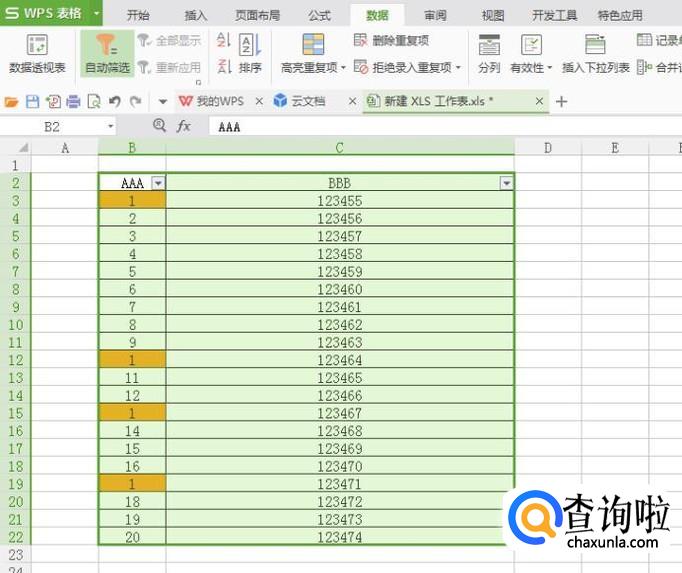Click the fx insert function icon
The image size is (682, 573).
[184, 127]
